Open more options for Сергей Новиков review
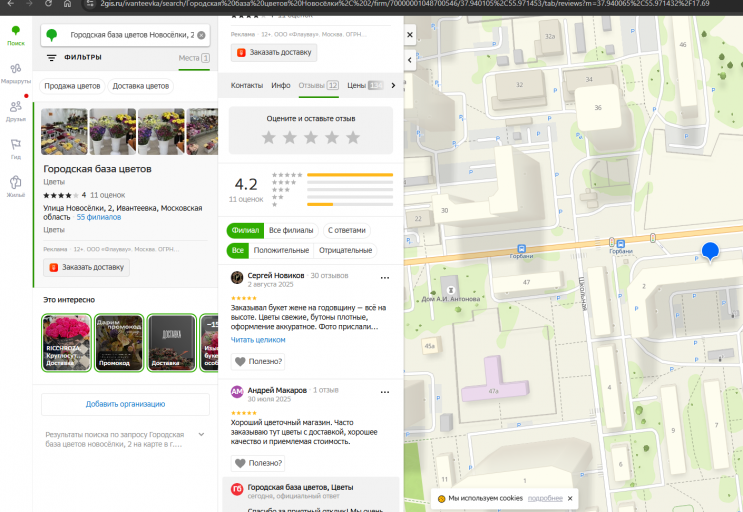Viewport: 743px width, 512px height. click(x=385, y=278)
